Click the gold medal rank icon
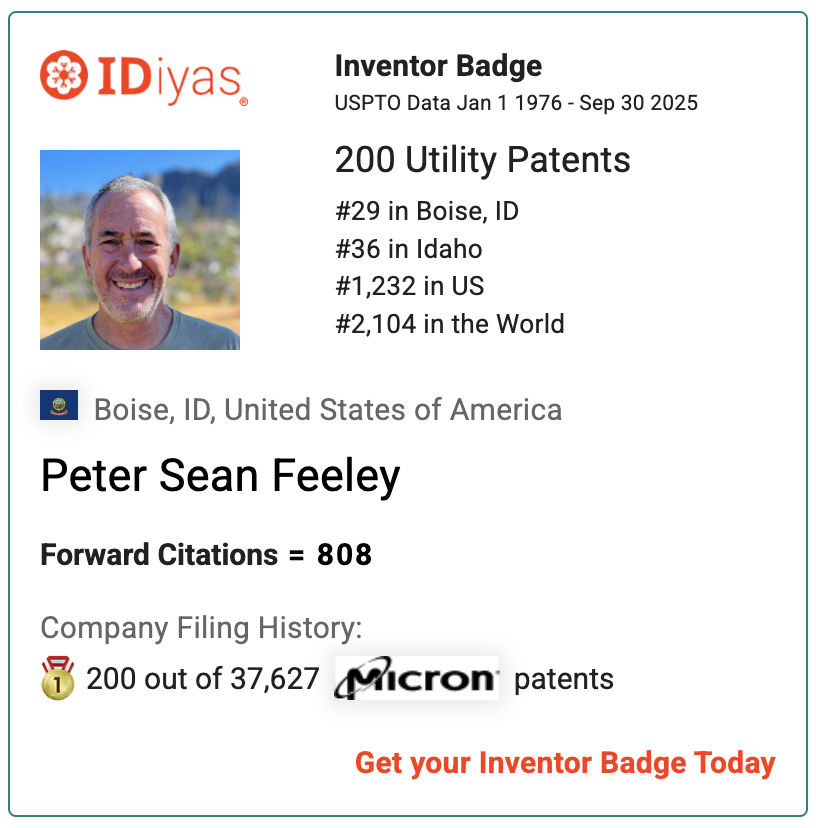The image size is (816, 828). coord(58,679)
